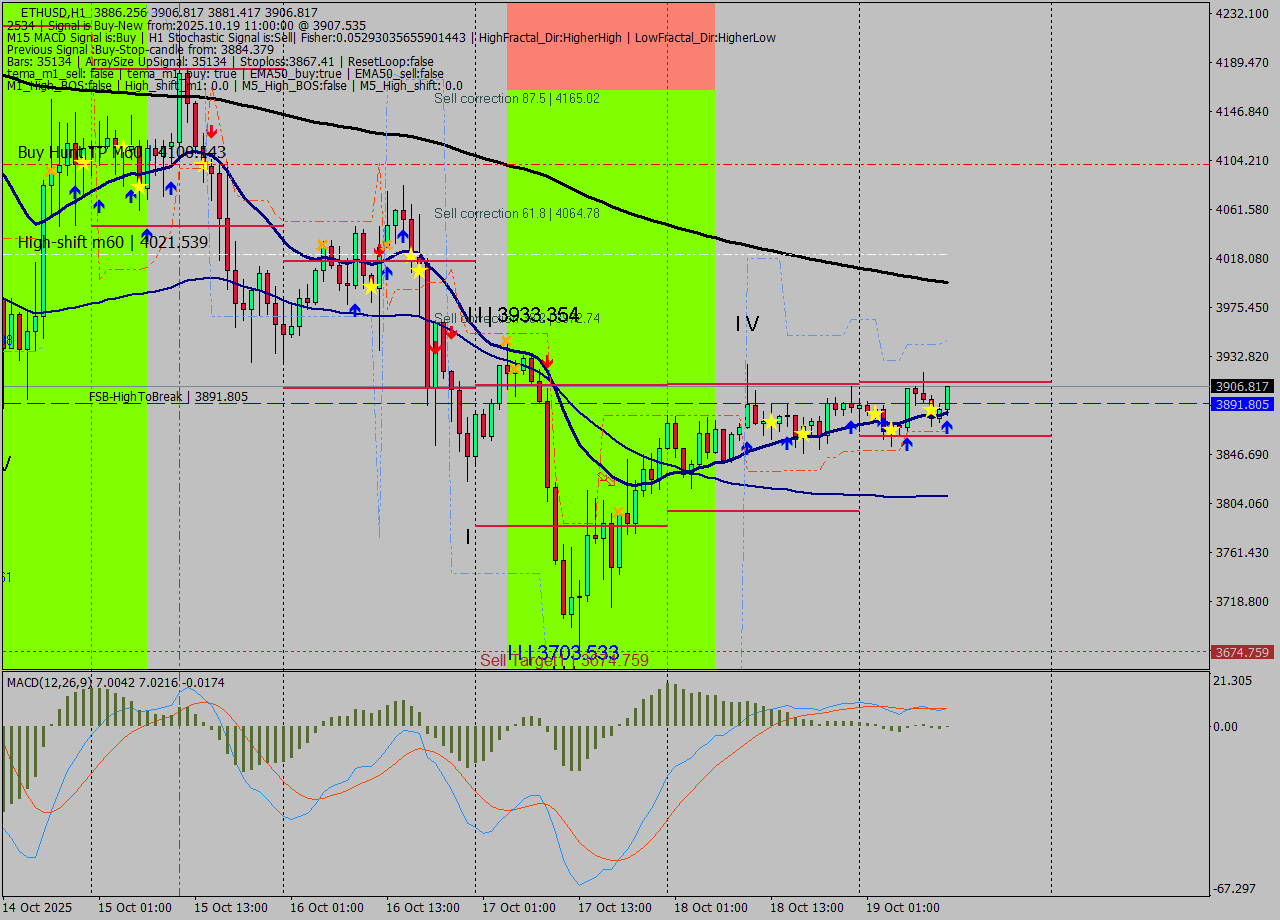Click the Sell correction 61.8 label

tap(516, 214)
